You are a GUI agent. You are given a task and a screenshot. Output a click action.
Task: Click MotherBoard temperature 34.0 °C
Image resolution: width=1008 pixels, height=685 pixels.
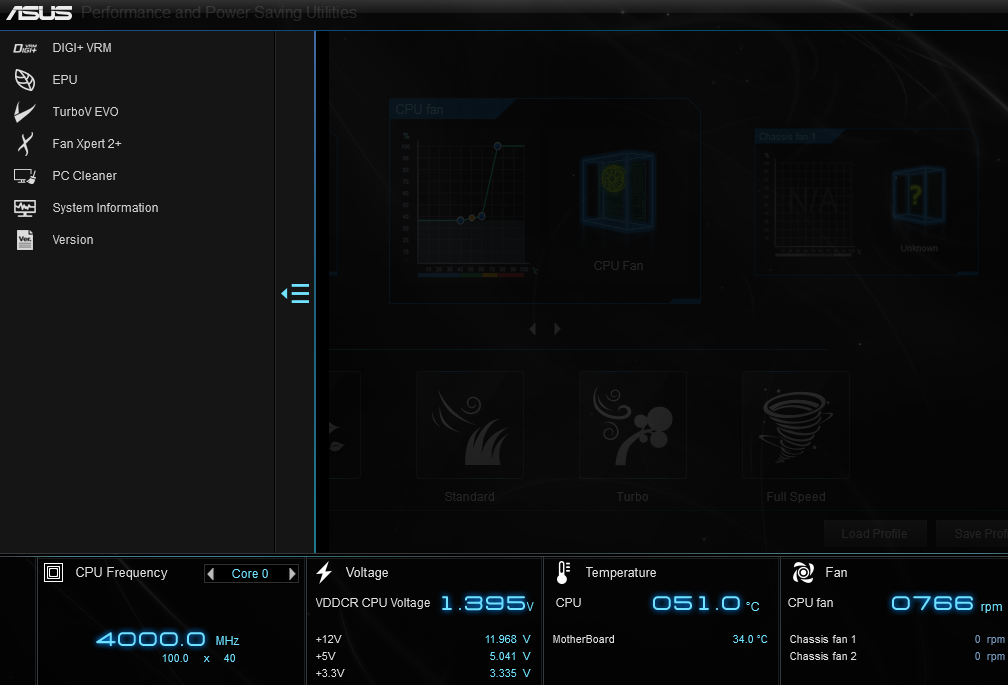pyautogui.click(x=750, y=639)
